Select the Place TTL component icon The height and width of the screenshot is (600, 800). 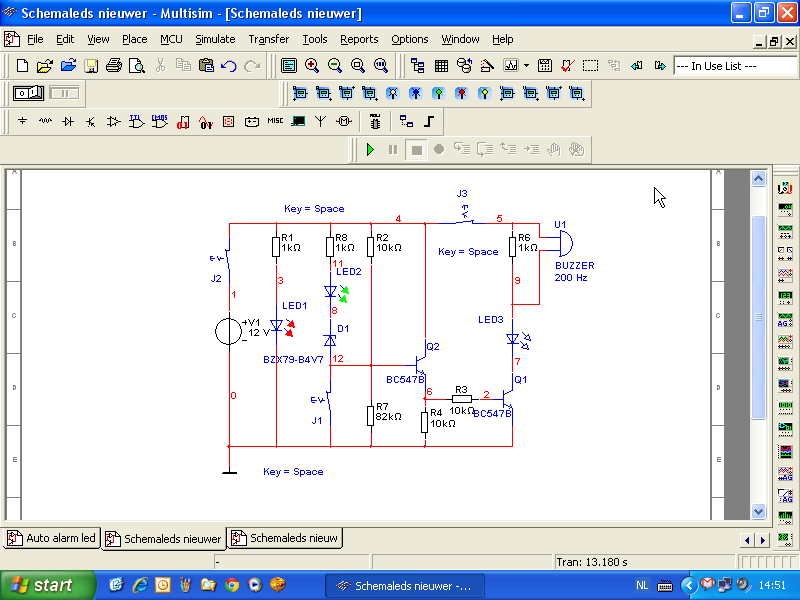tap(136, 122)
